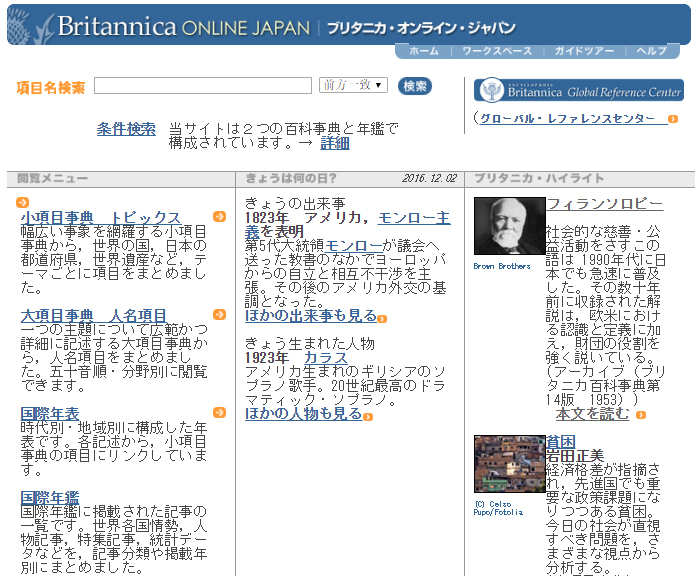The height and width of the screenshot is (576, 699).
Task: Click orange arrow icon under 閲覧メニュー heading
Action: pos(22,202)
